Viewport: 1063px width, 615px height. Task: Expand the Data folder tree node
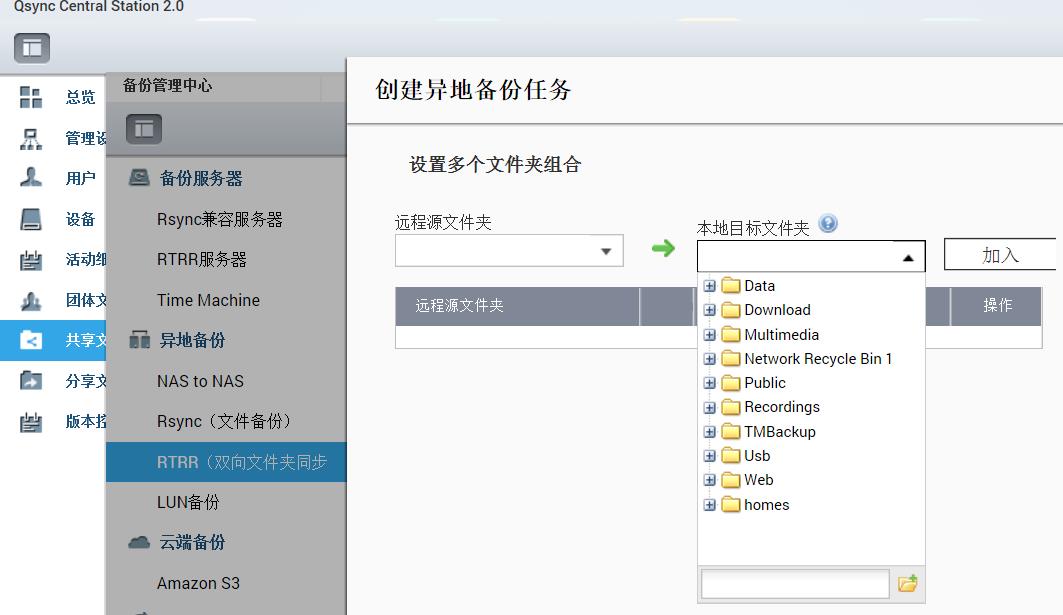click(709, 286)
